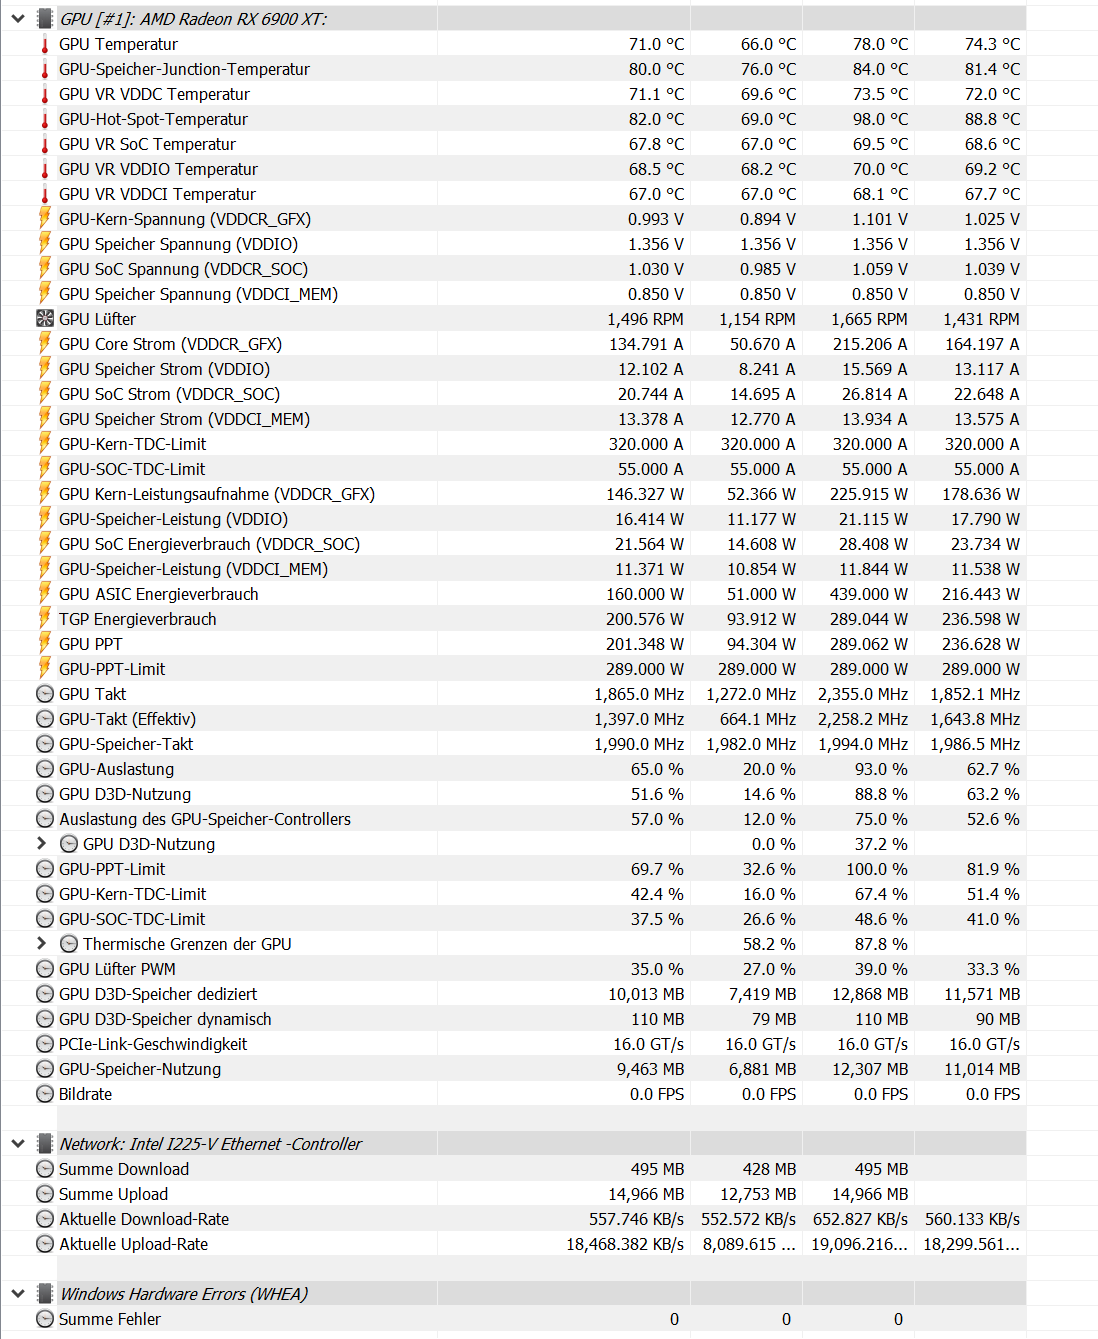
Task: Click lightning icon for GPU-PPT-Limit 289 W
Action: (45, 668)
